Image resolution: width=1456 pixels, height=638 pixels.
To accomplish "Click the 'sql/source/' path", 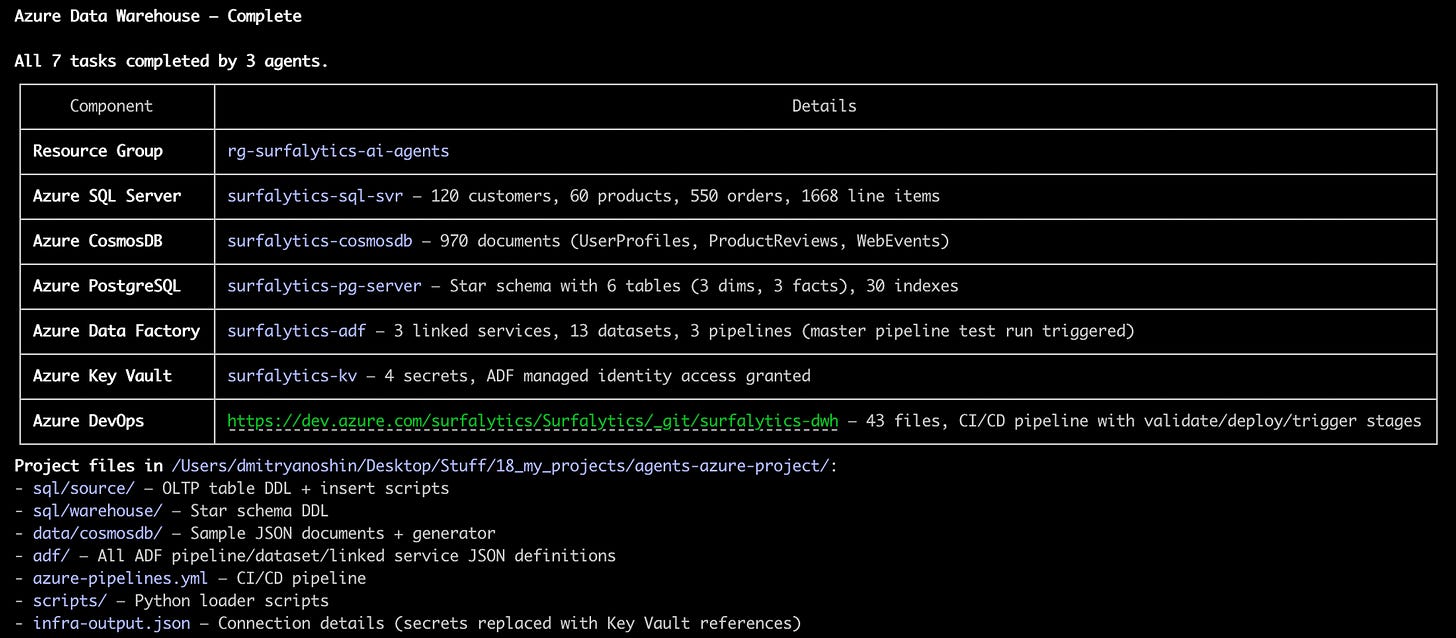I will click(x=83, y=488).
